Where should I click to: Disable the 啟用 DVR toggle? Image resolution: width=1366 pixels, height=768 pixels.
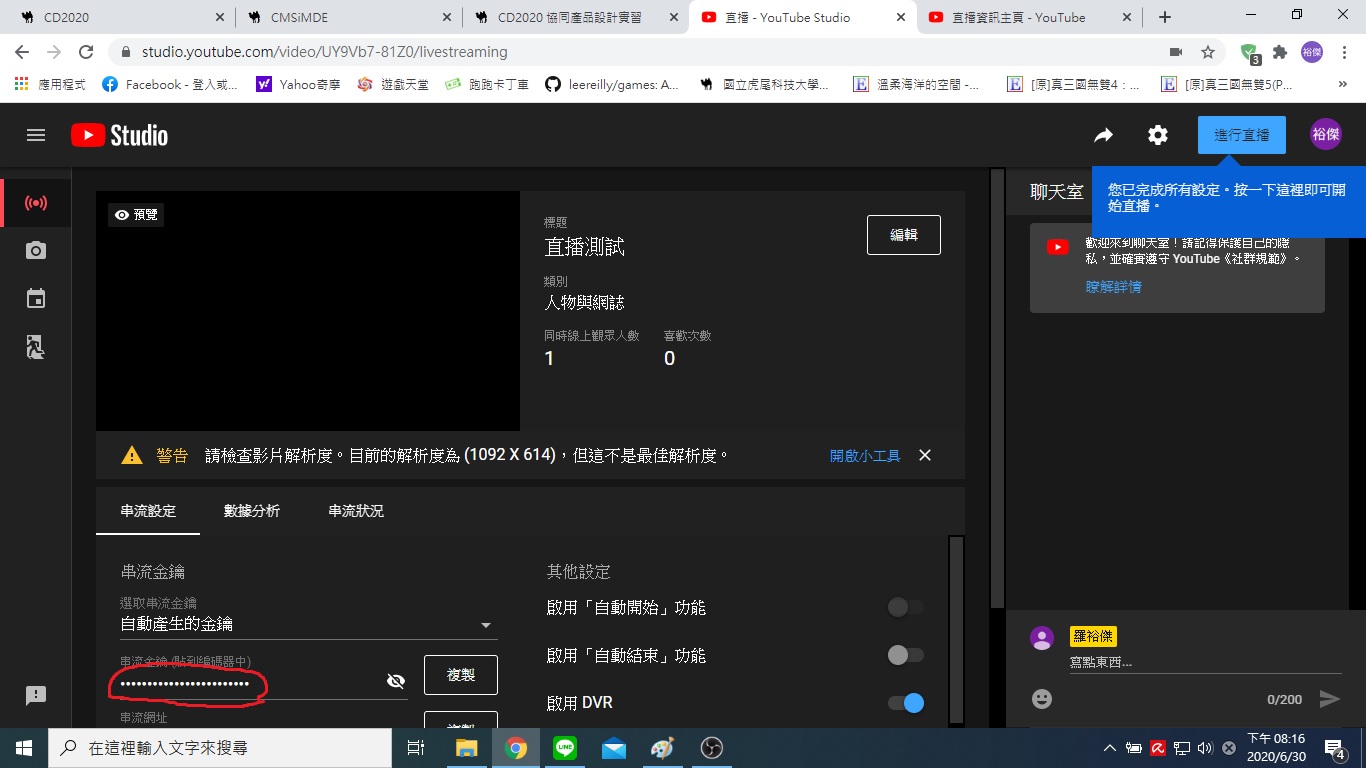point(905,703)
